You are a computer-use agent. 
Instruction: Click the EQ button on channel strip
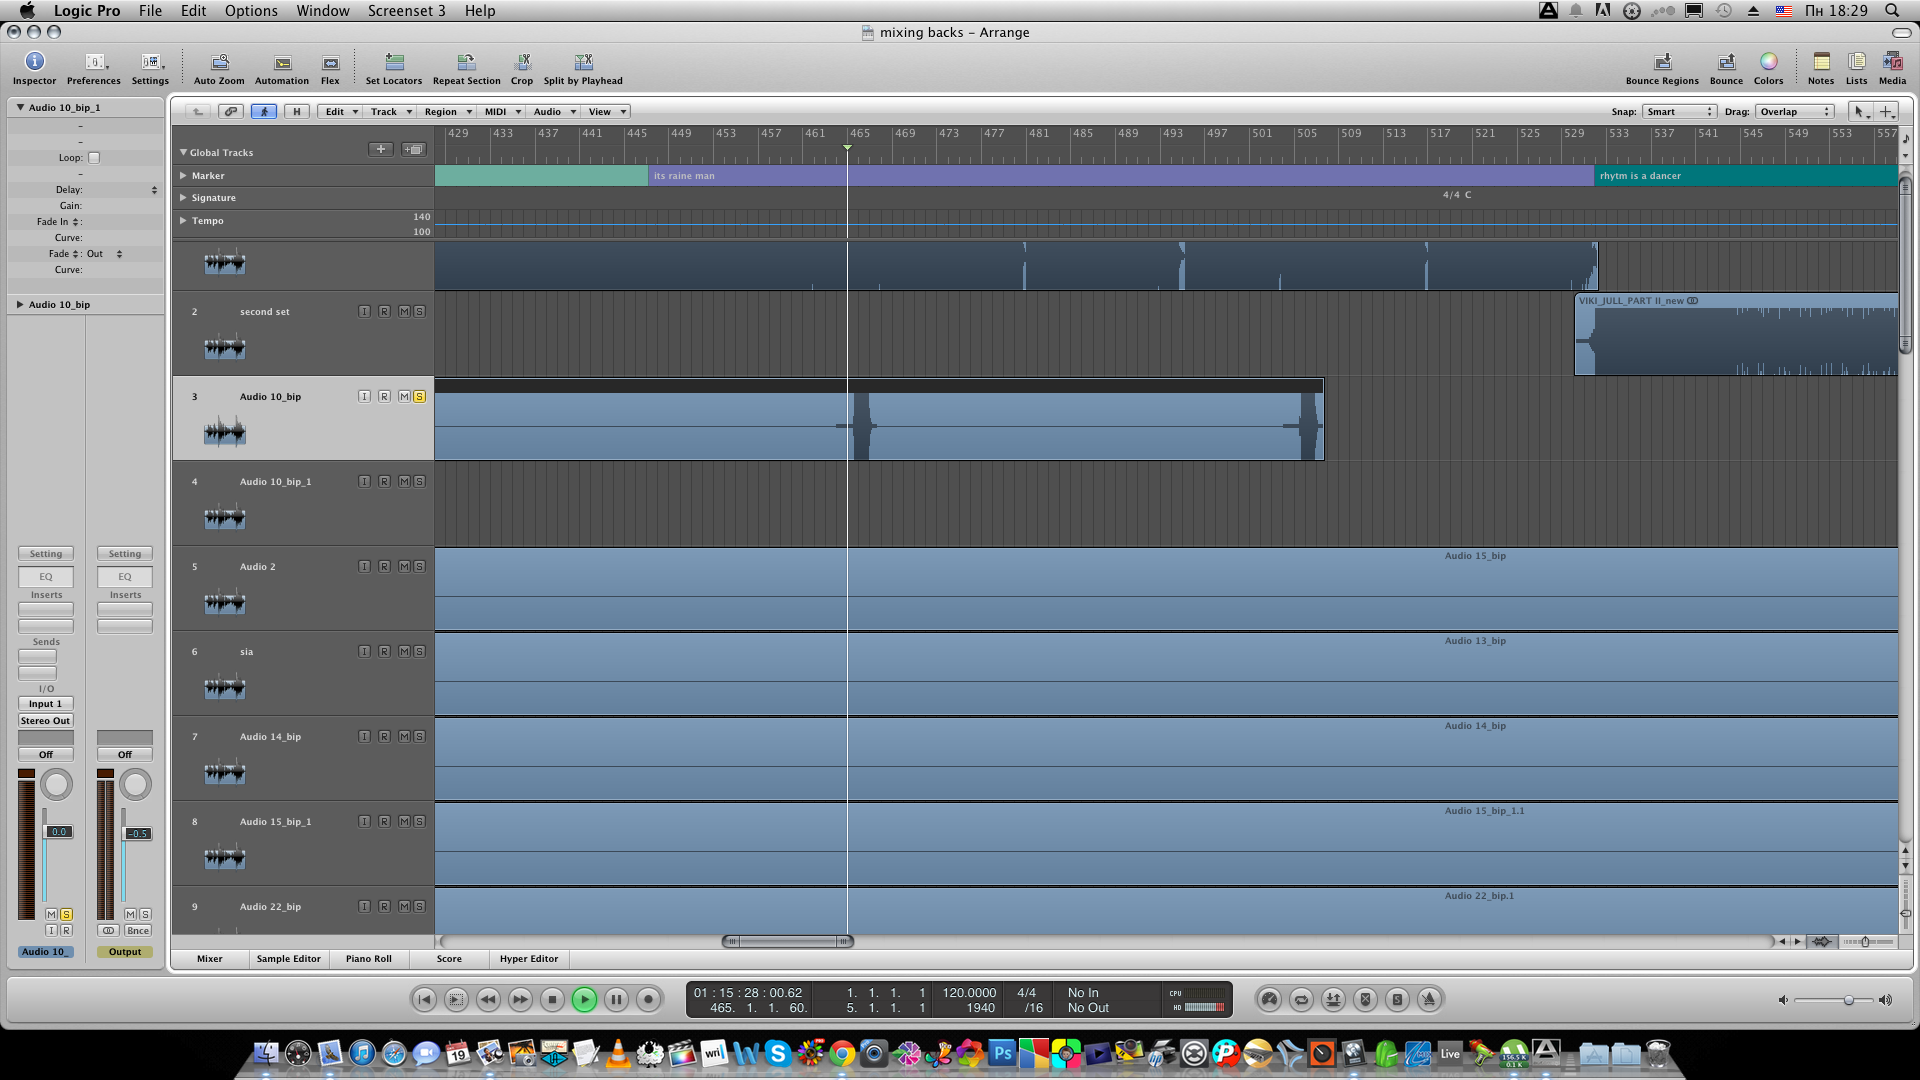45,577
